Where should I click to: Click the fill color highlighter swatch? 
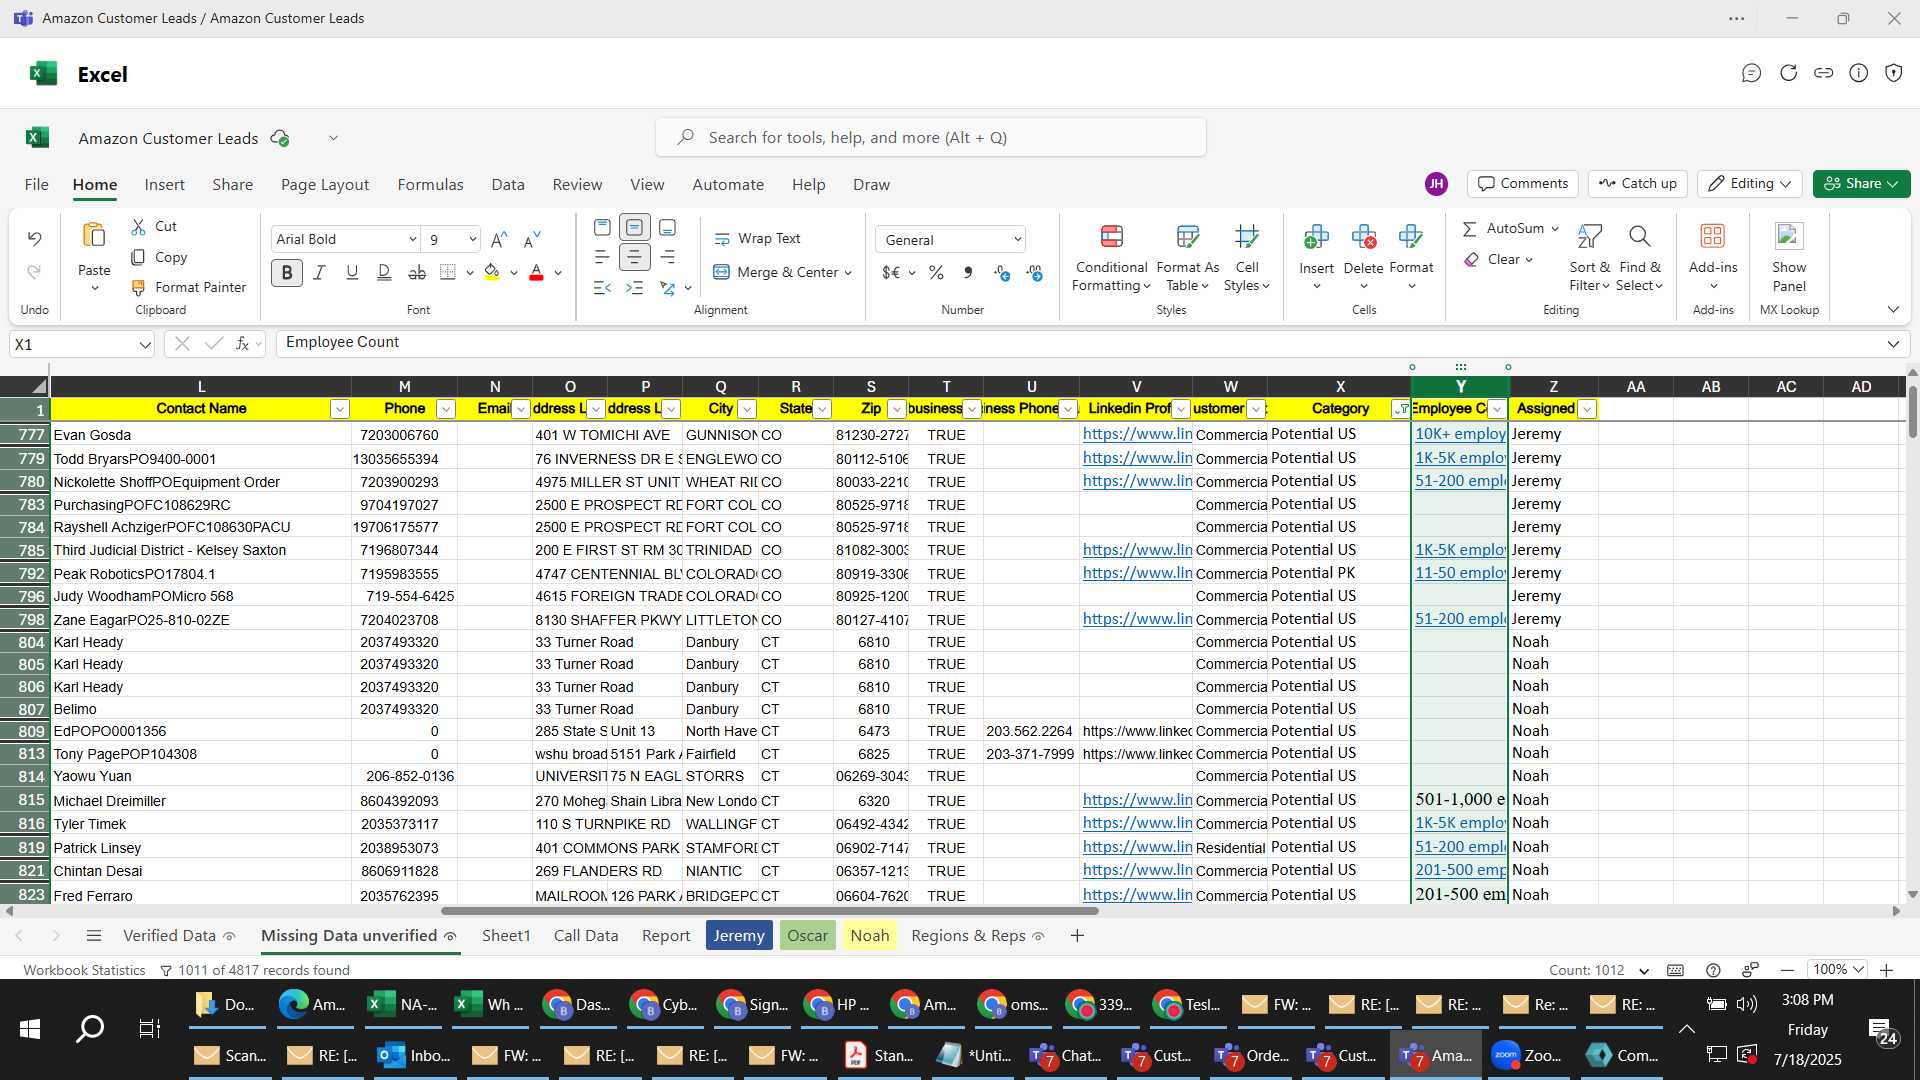point(491,272)
